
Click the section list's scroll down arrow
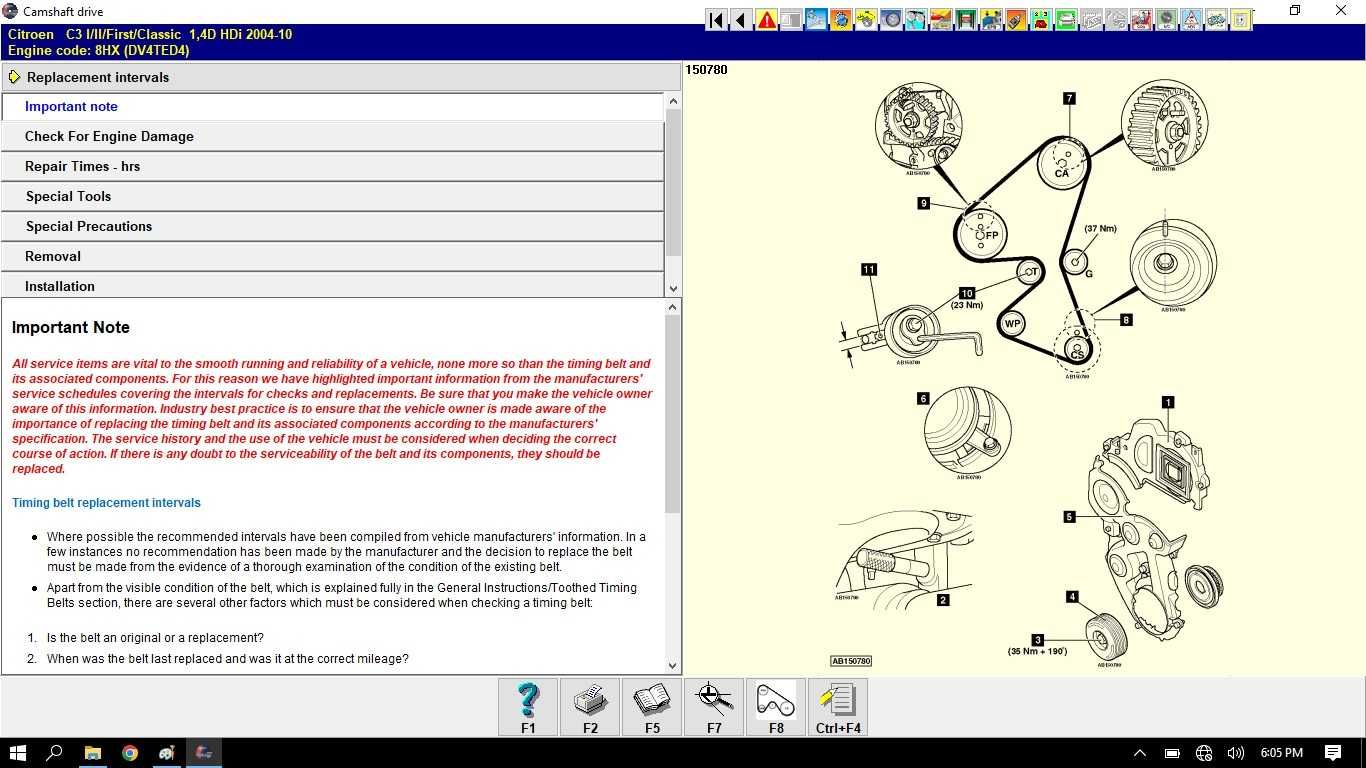click(673, 288)
